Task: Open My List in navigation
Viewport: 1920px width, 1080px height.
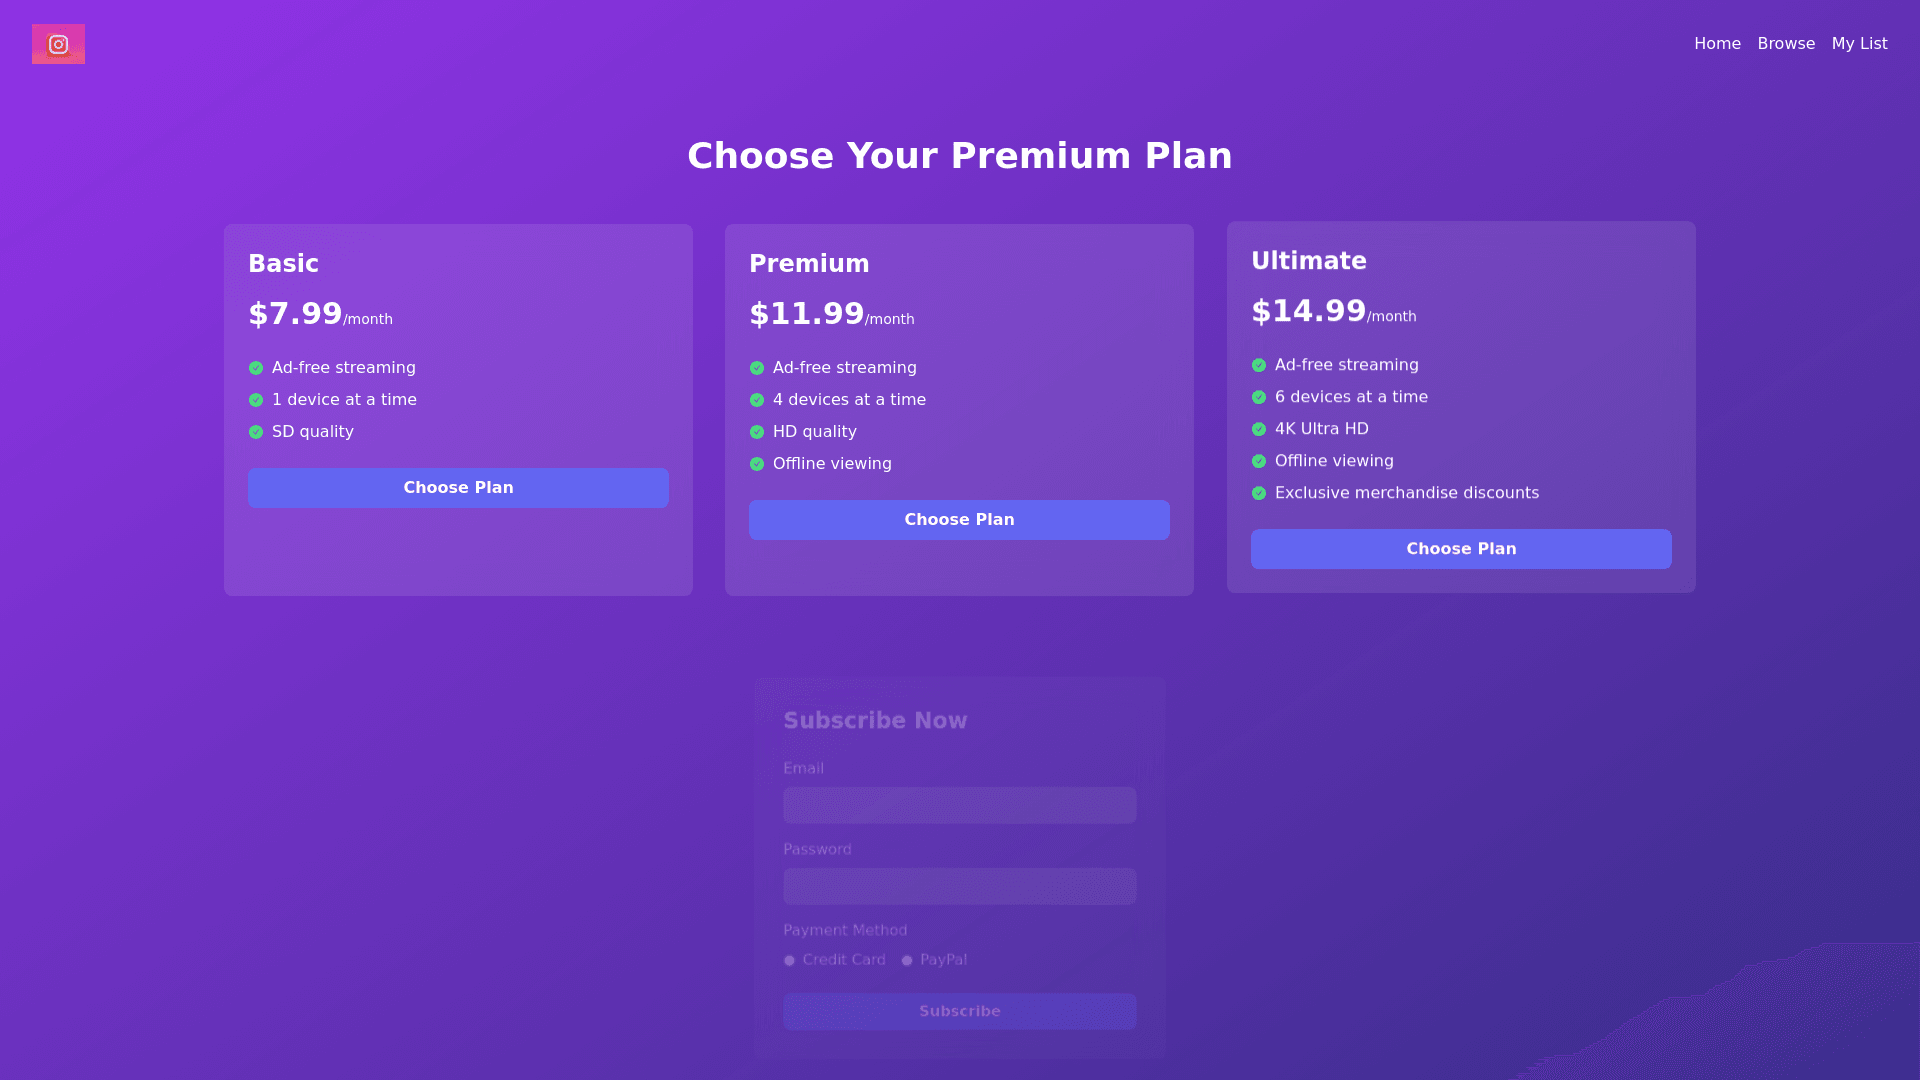Action: coord(1859,44)
